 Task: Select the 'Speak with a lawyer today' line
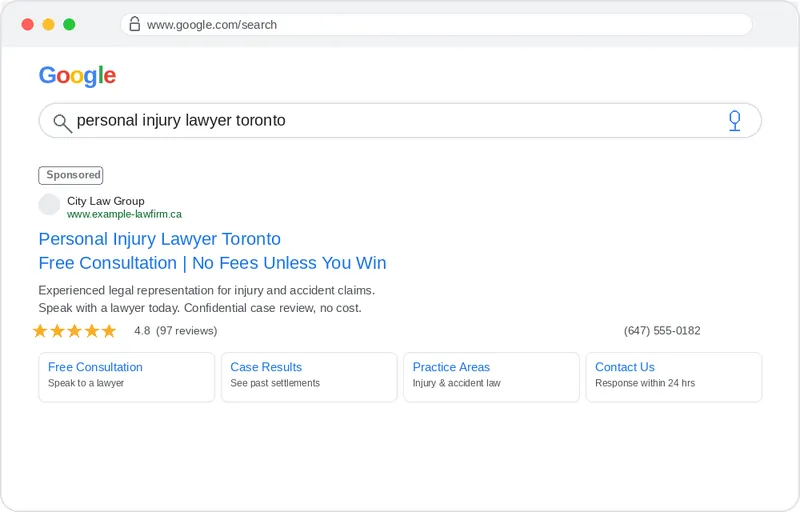coord(200,308)
